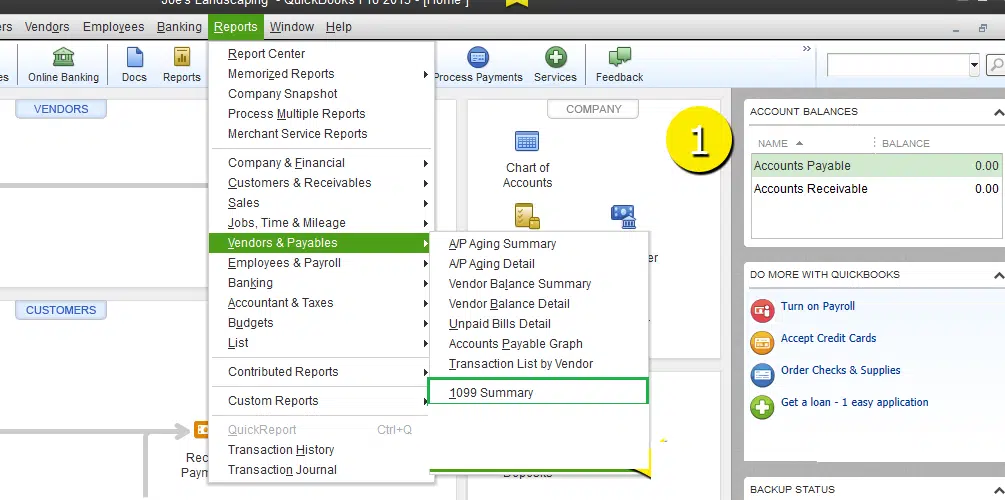Viewport: 1005px width, 500px height.
Task: Expand Accountant & Taxes submenu
Action: click(321, 303)
